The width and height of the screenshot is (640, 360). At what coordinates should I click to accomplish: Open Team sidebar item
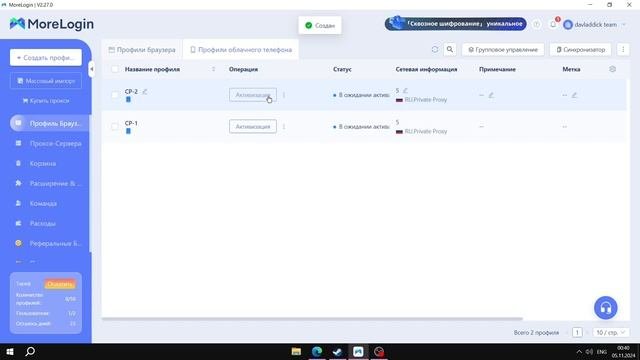[x=43, y=203]
